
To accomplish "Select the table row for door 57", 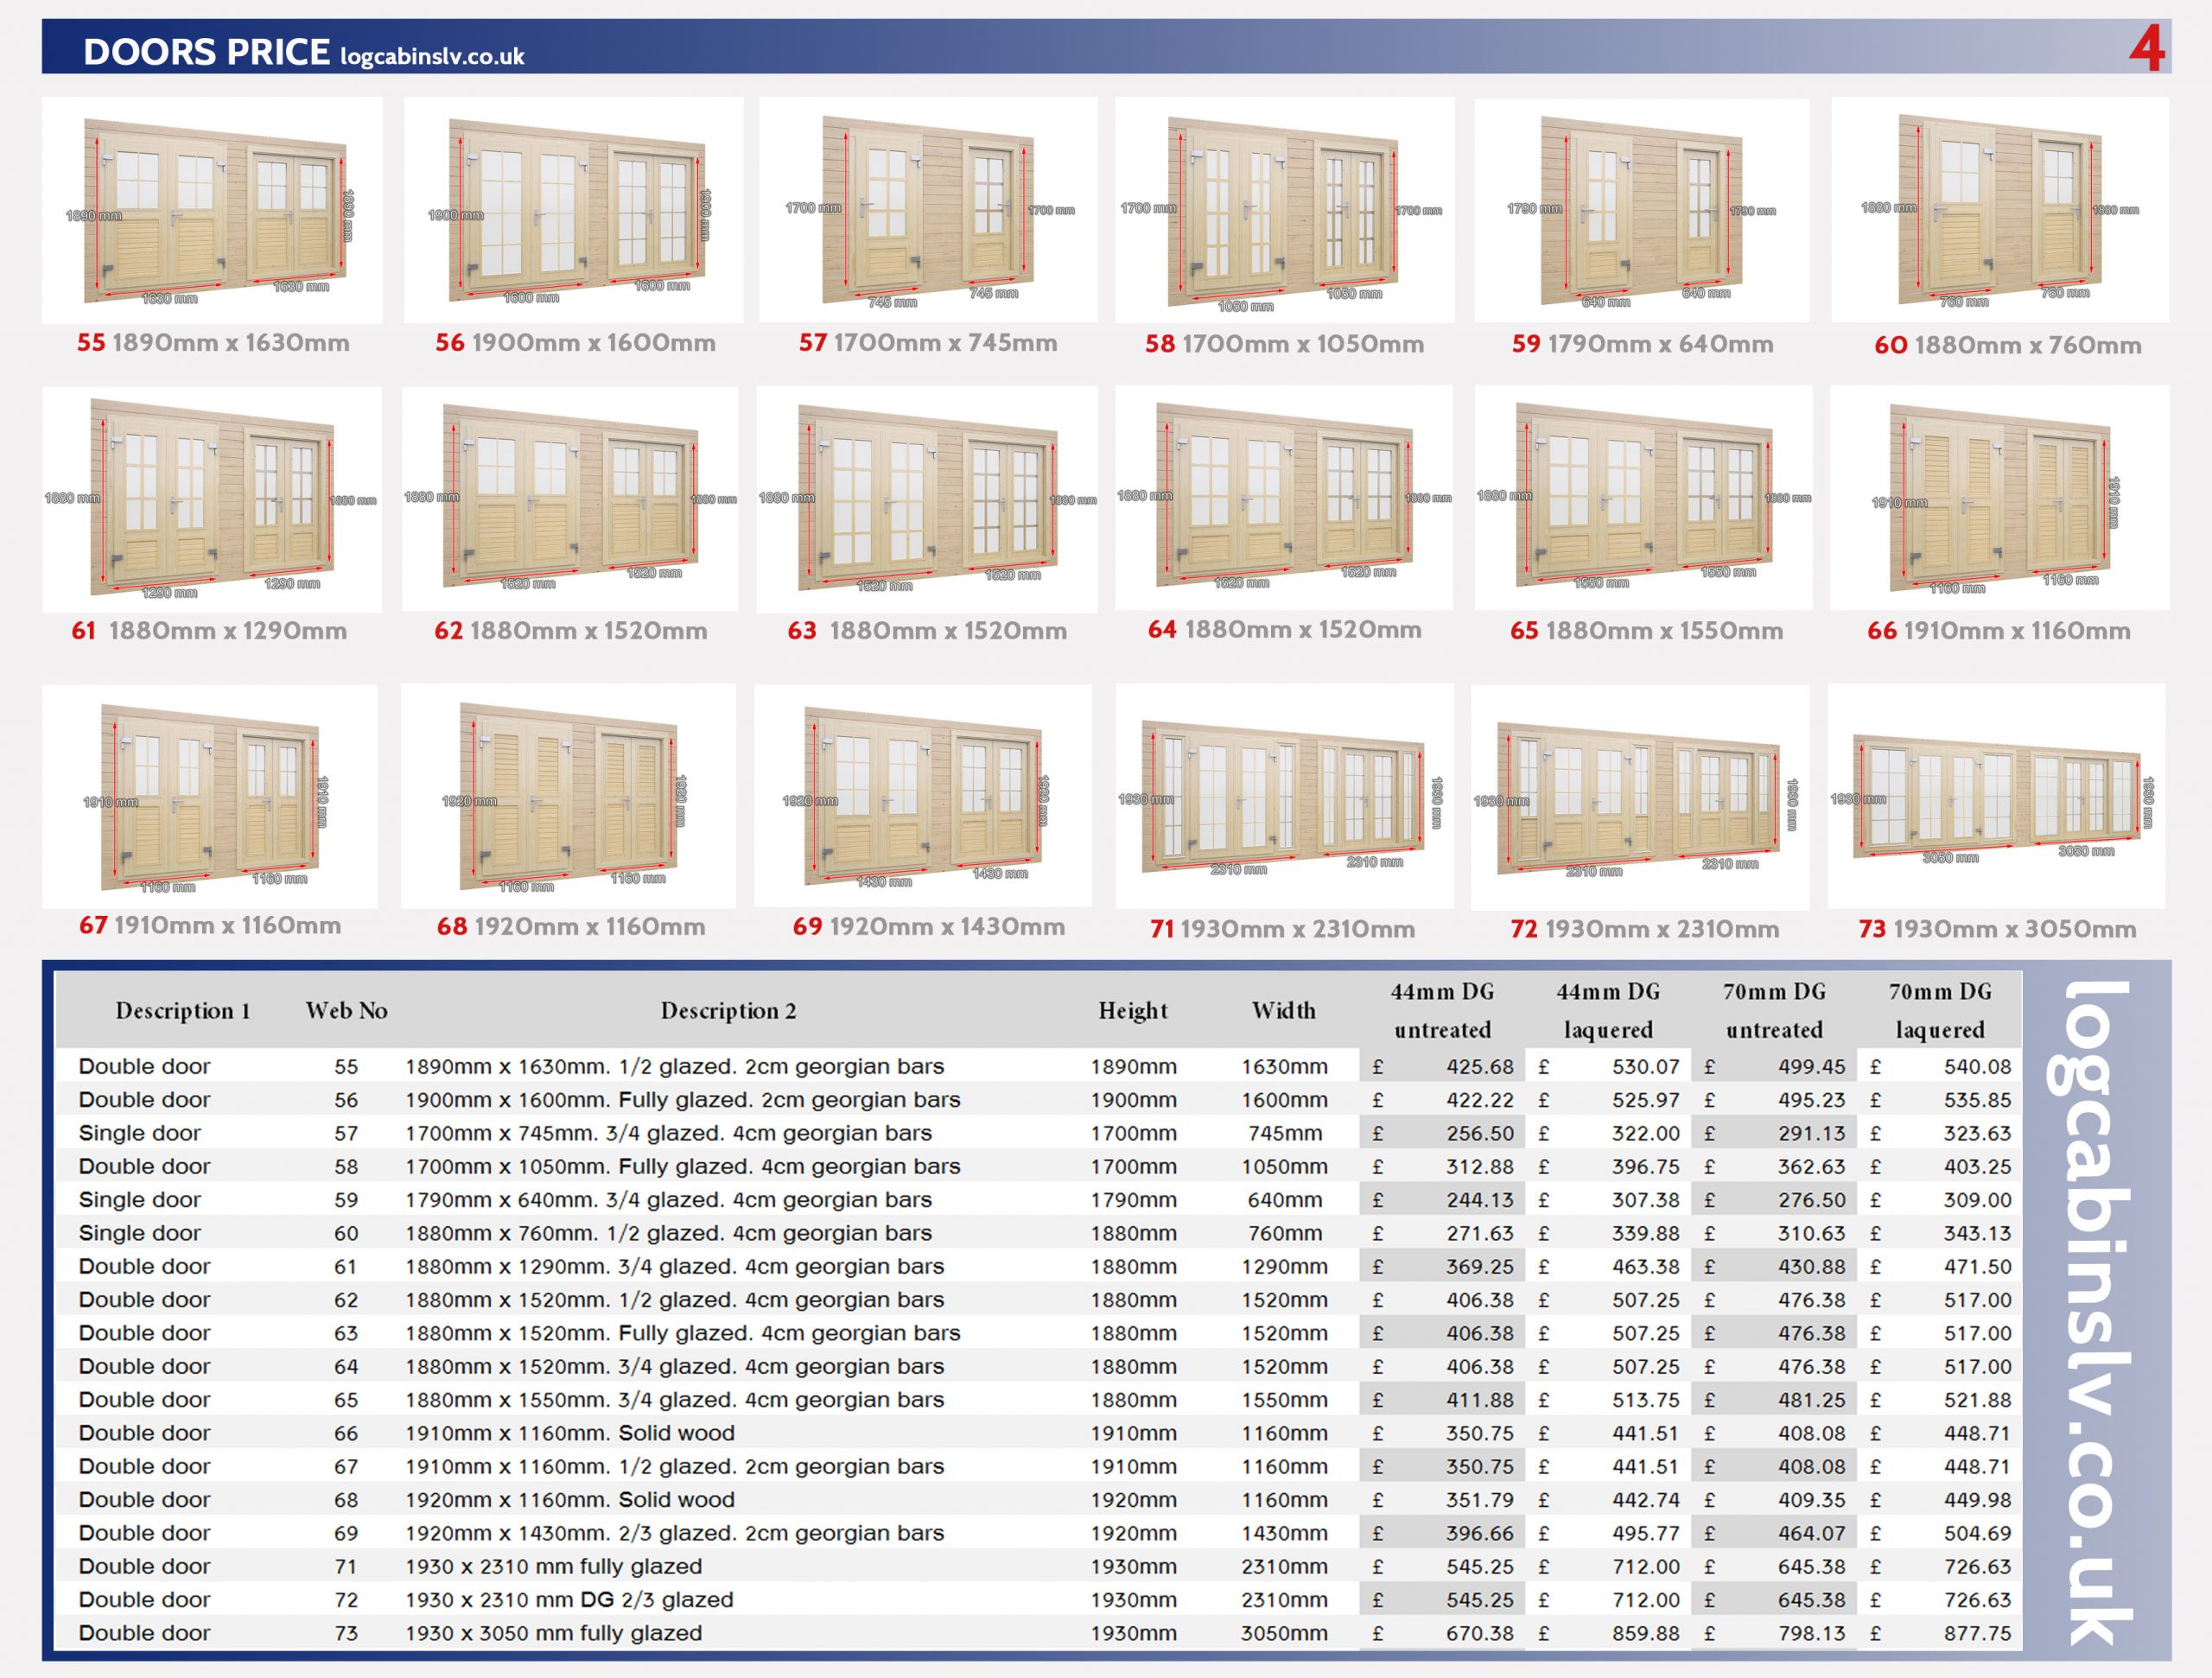I will coord(668,1133).
